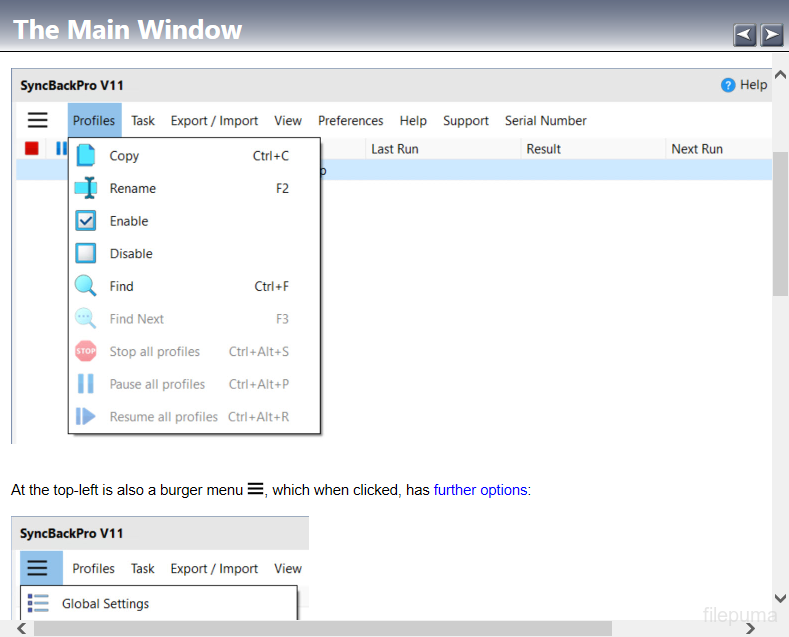Image resolution: width=789 pixels, height=637 pixels.
Task: Click the red stop square toolbar icon
Action: click(x=32, y=149)
